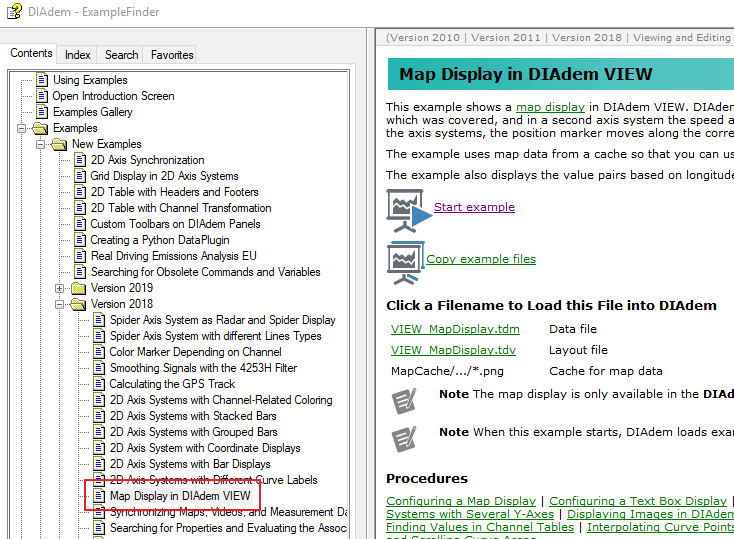Select 2D Axis Systems with Grouped Bars
734x539 pixels.
pyautogui.click(x=193, y=432)
